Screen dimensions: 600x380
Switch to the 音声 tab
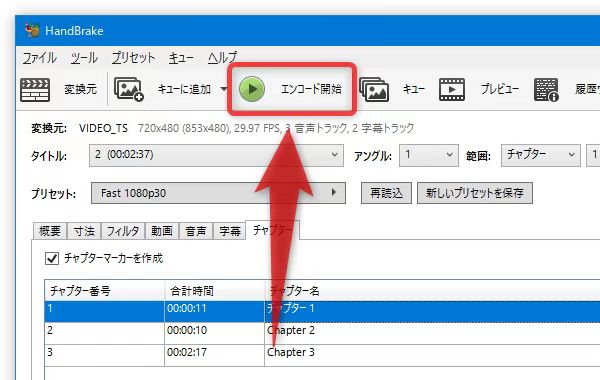pos(196,231)
